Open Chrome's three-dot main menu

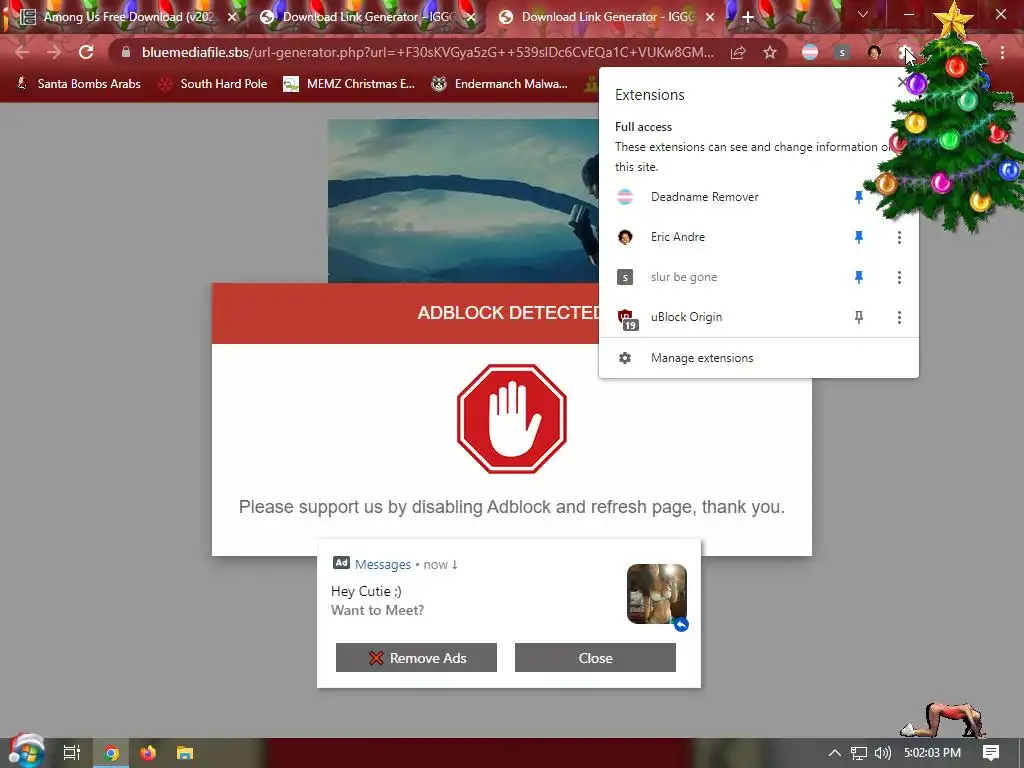coord(1002,52)
